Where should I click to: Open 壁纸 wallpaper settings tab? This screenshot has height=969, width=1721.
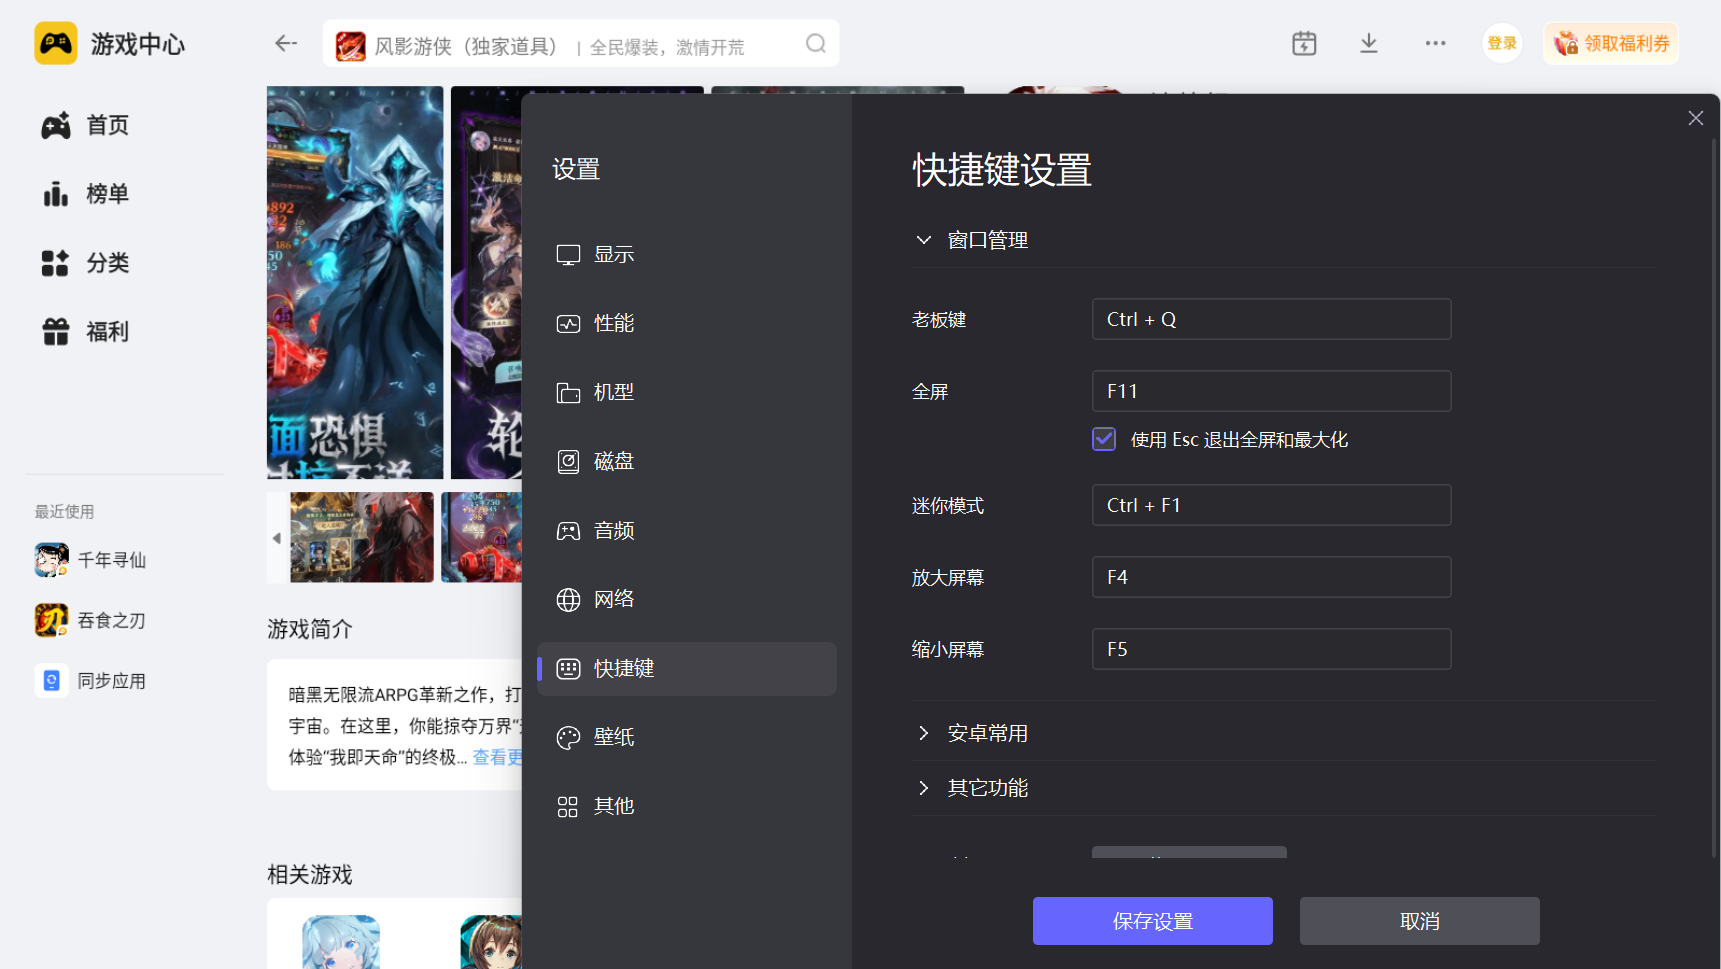[687, 737]
